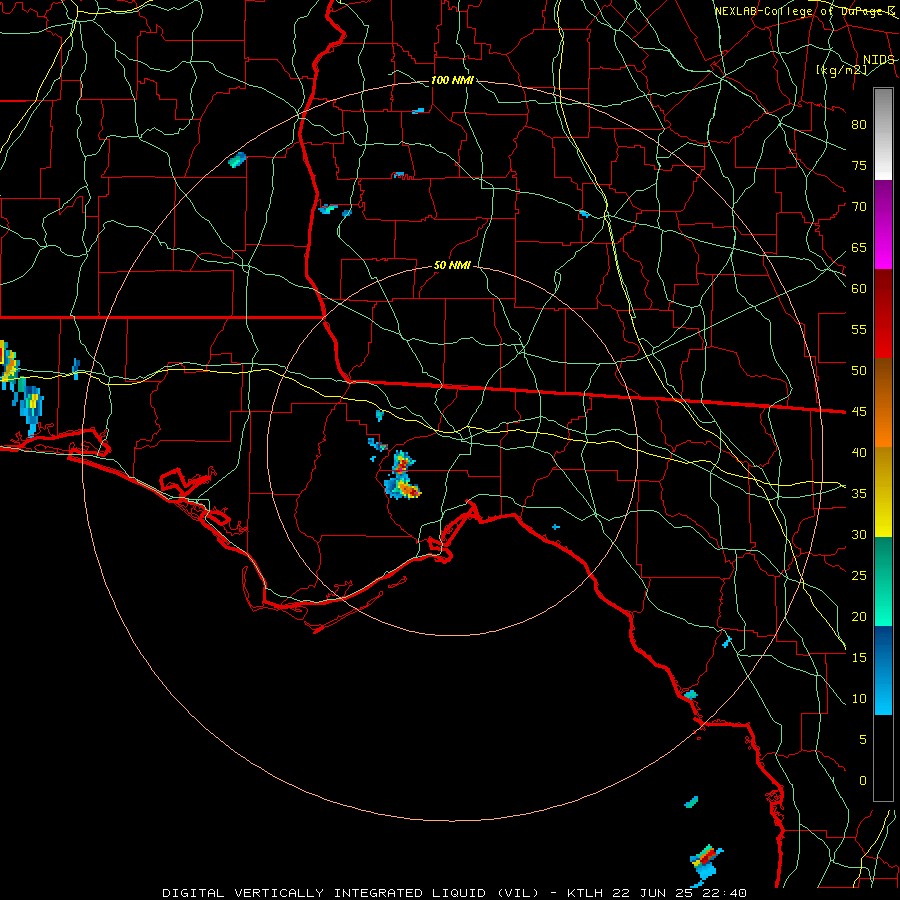Click the 15 value on the scale
Viewport: 900px width, 900px height.
click(x=859, y=658)
